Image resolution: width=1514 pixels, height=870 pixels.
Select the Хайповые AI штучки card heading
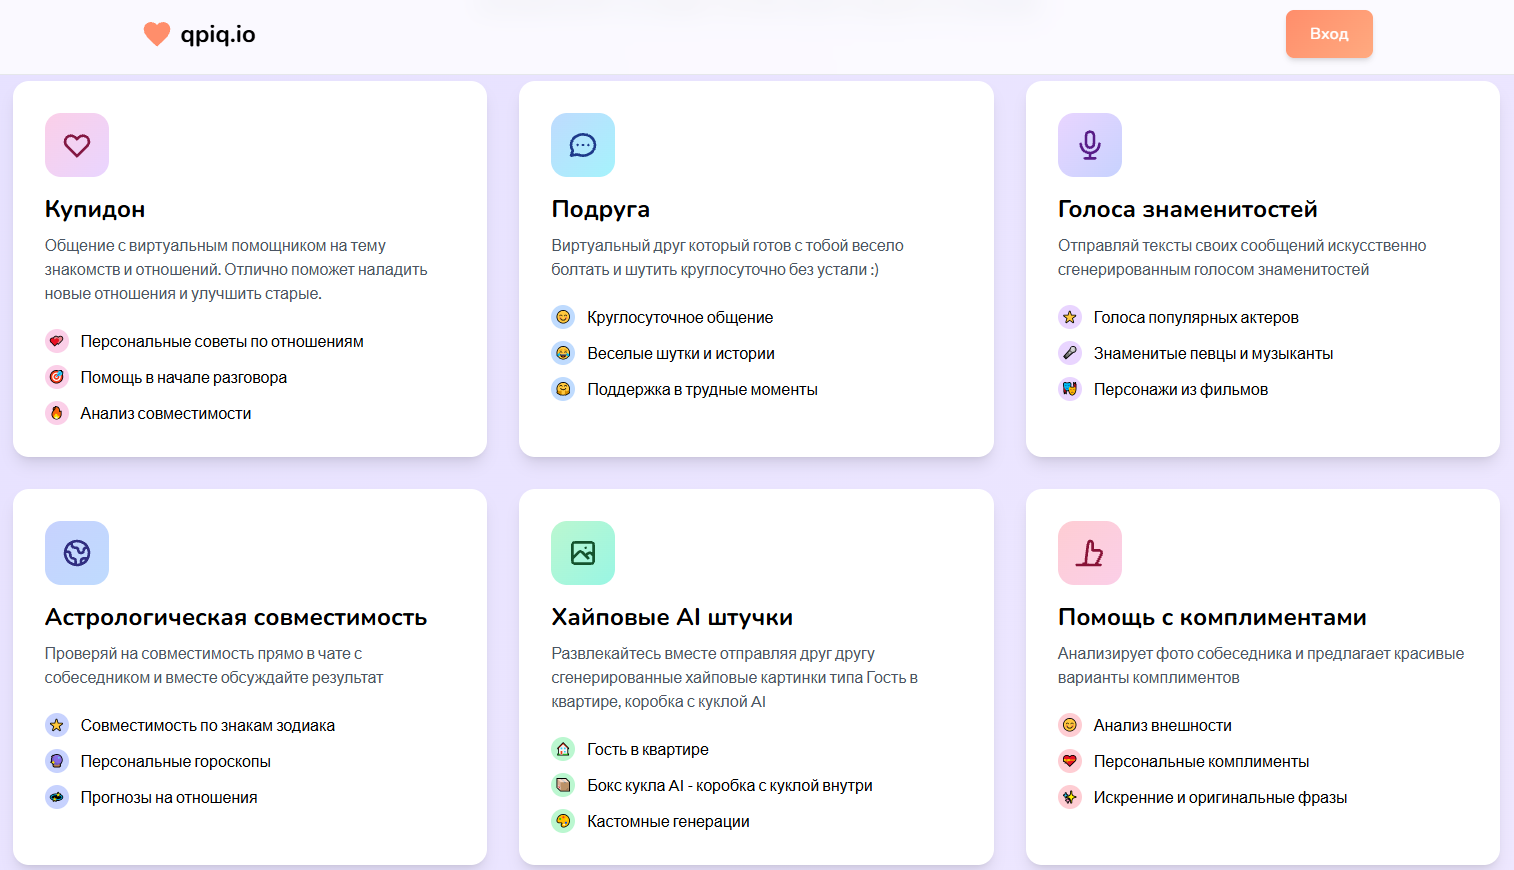pyautogui.click(x=672, y=617)
